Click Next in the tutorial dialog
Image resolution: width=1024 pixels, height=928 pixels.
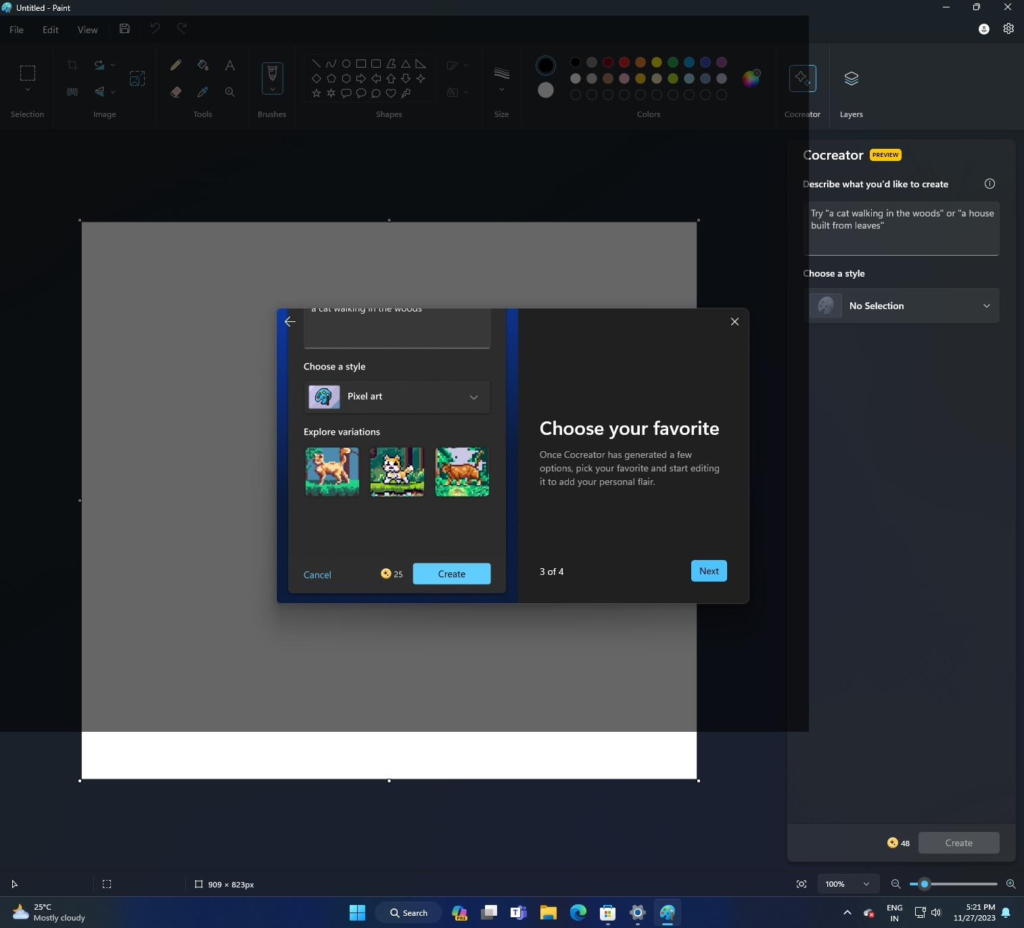(708, 571)
